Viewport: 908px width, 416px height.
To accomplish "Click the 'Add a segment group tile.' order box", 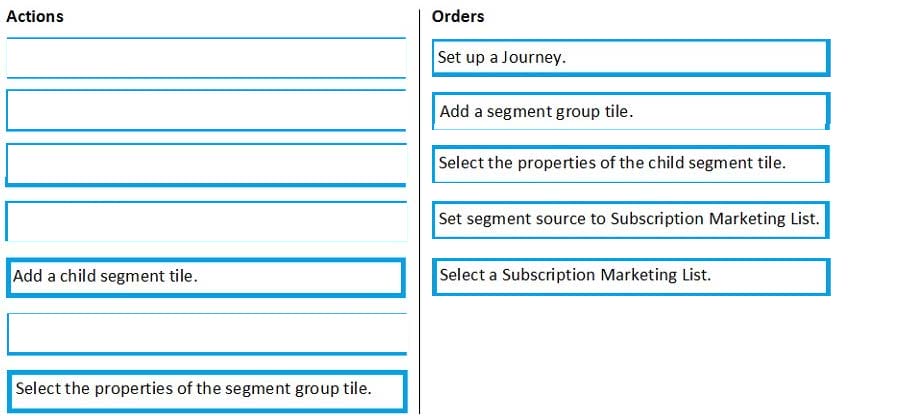I will [631, 111].
